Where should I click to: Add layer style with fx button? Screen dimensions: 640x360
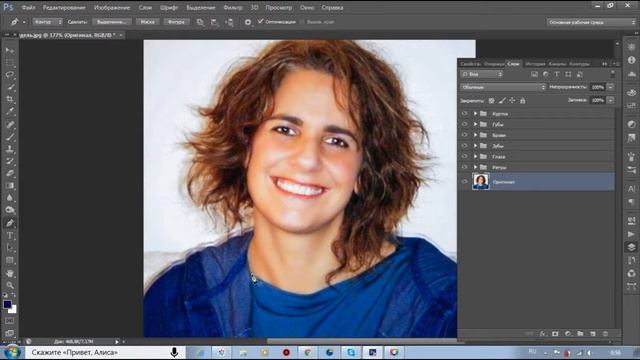click(542, 334)
